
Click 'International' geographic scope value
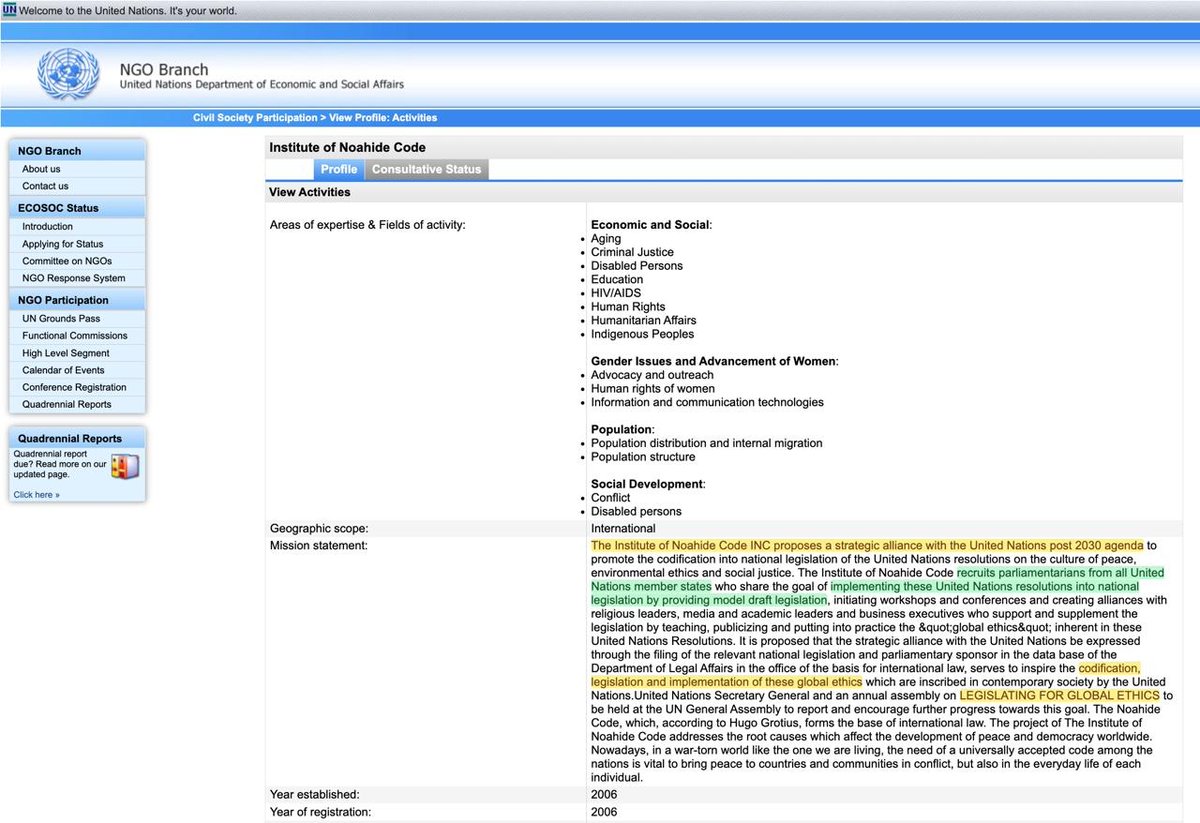click(x=623, y=528)
